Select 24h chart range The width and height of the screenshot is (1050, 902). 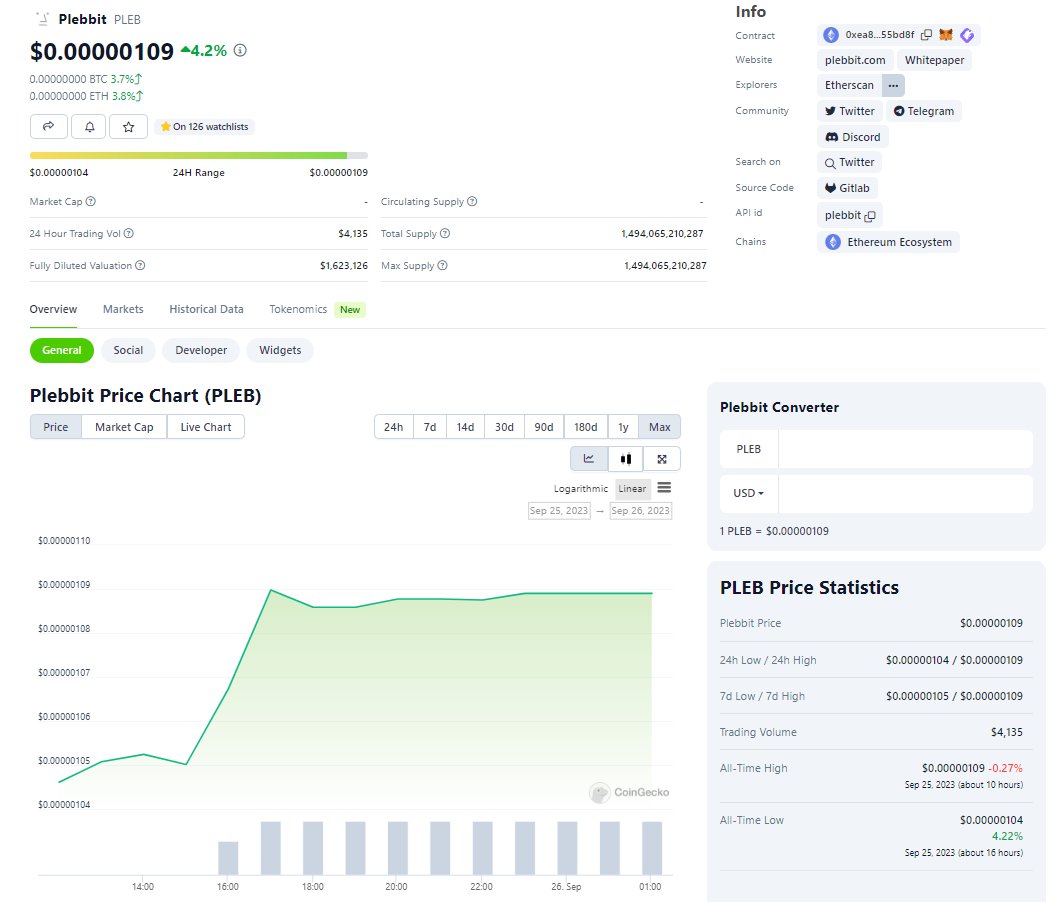click(394, 427)
